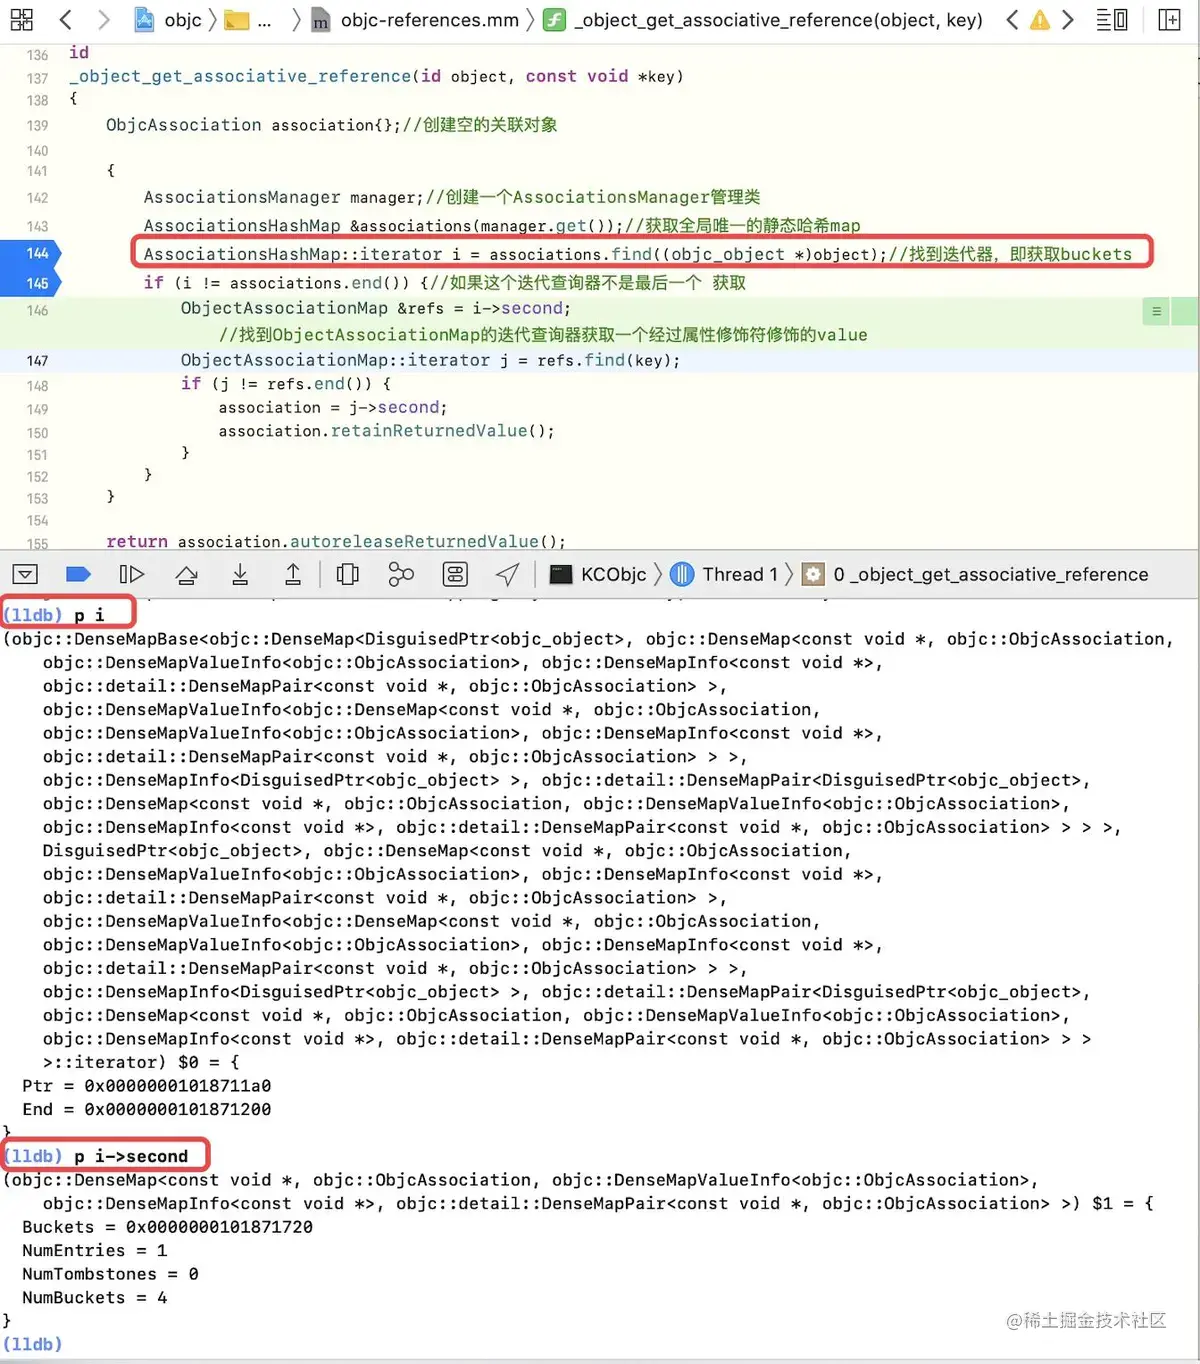Click the find call on line 144
This screenshot has height=1364, width=1200.
[632, 254]
